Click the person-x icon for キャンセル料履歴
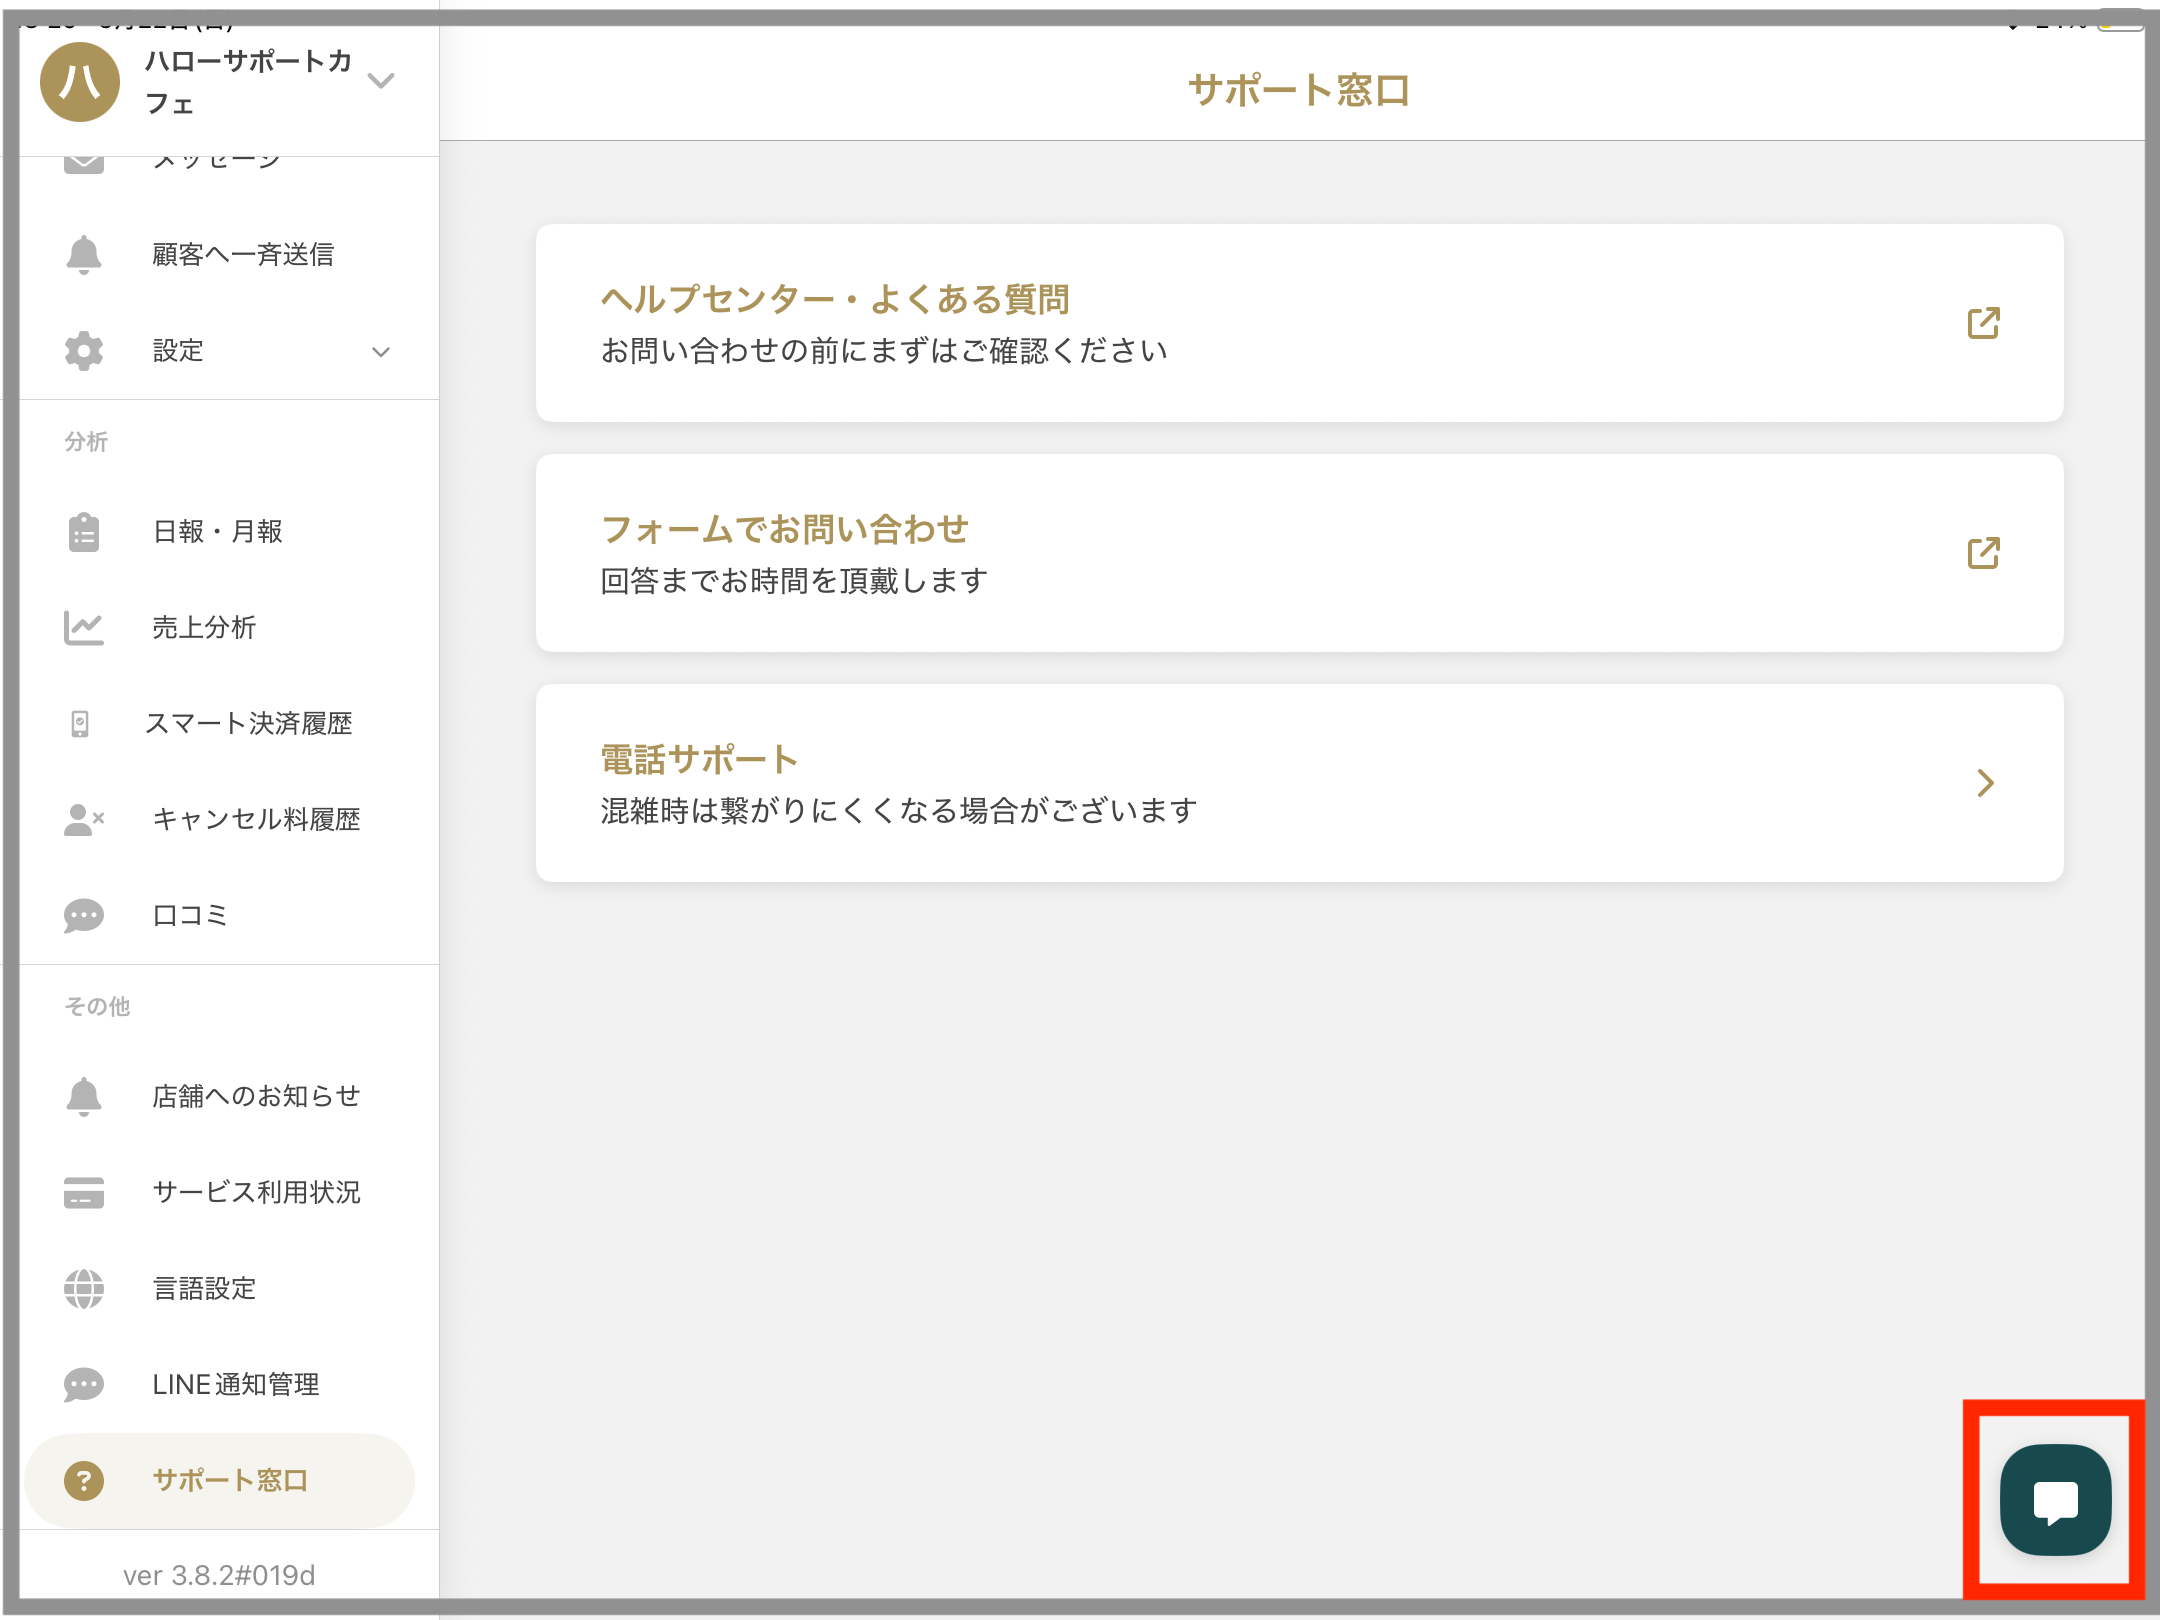Screen dimensions: 2160x1620 84,820
